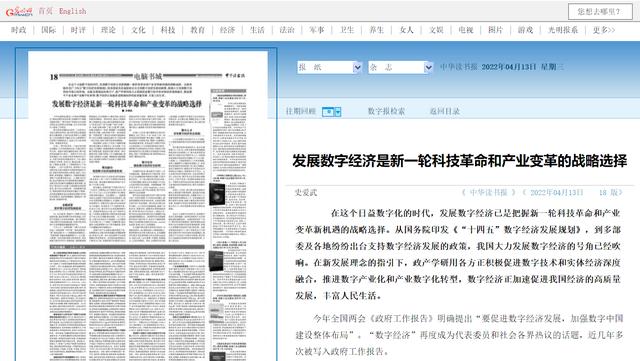Open the 电视 navigation item
Viewport: 640px width, 361px height.
[466, 30]
